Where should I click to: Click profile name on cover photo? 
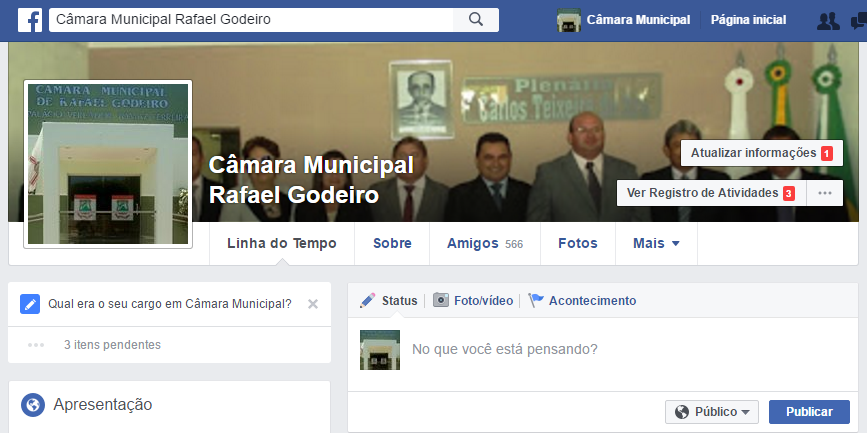pyautogui.click(x=311, y=180)
